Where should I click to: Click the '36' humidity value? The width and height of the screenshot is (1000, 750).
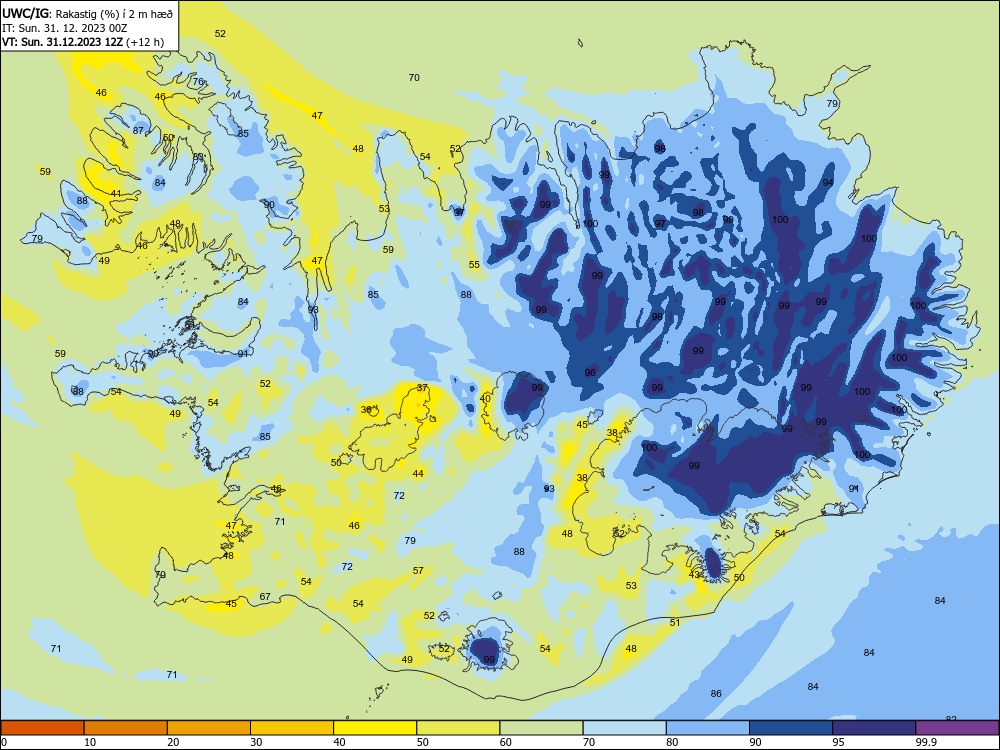(366, 409)
